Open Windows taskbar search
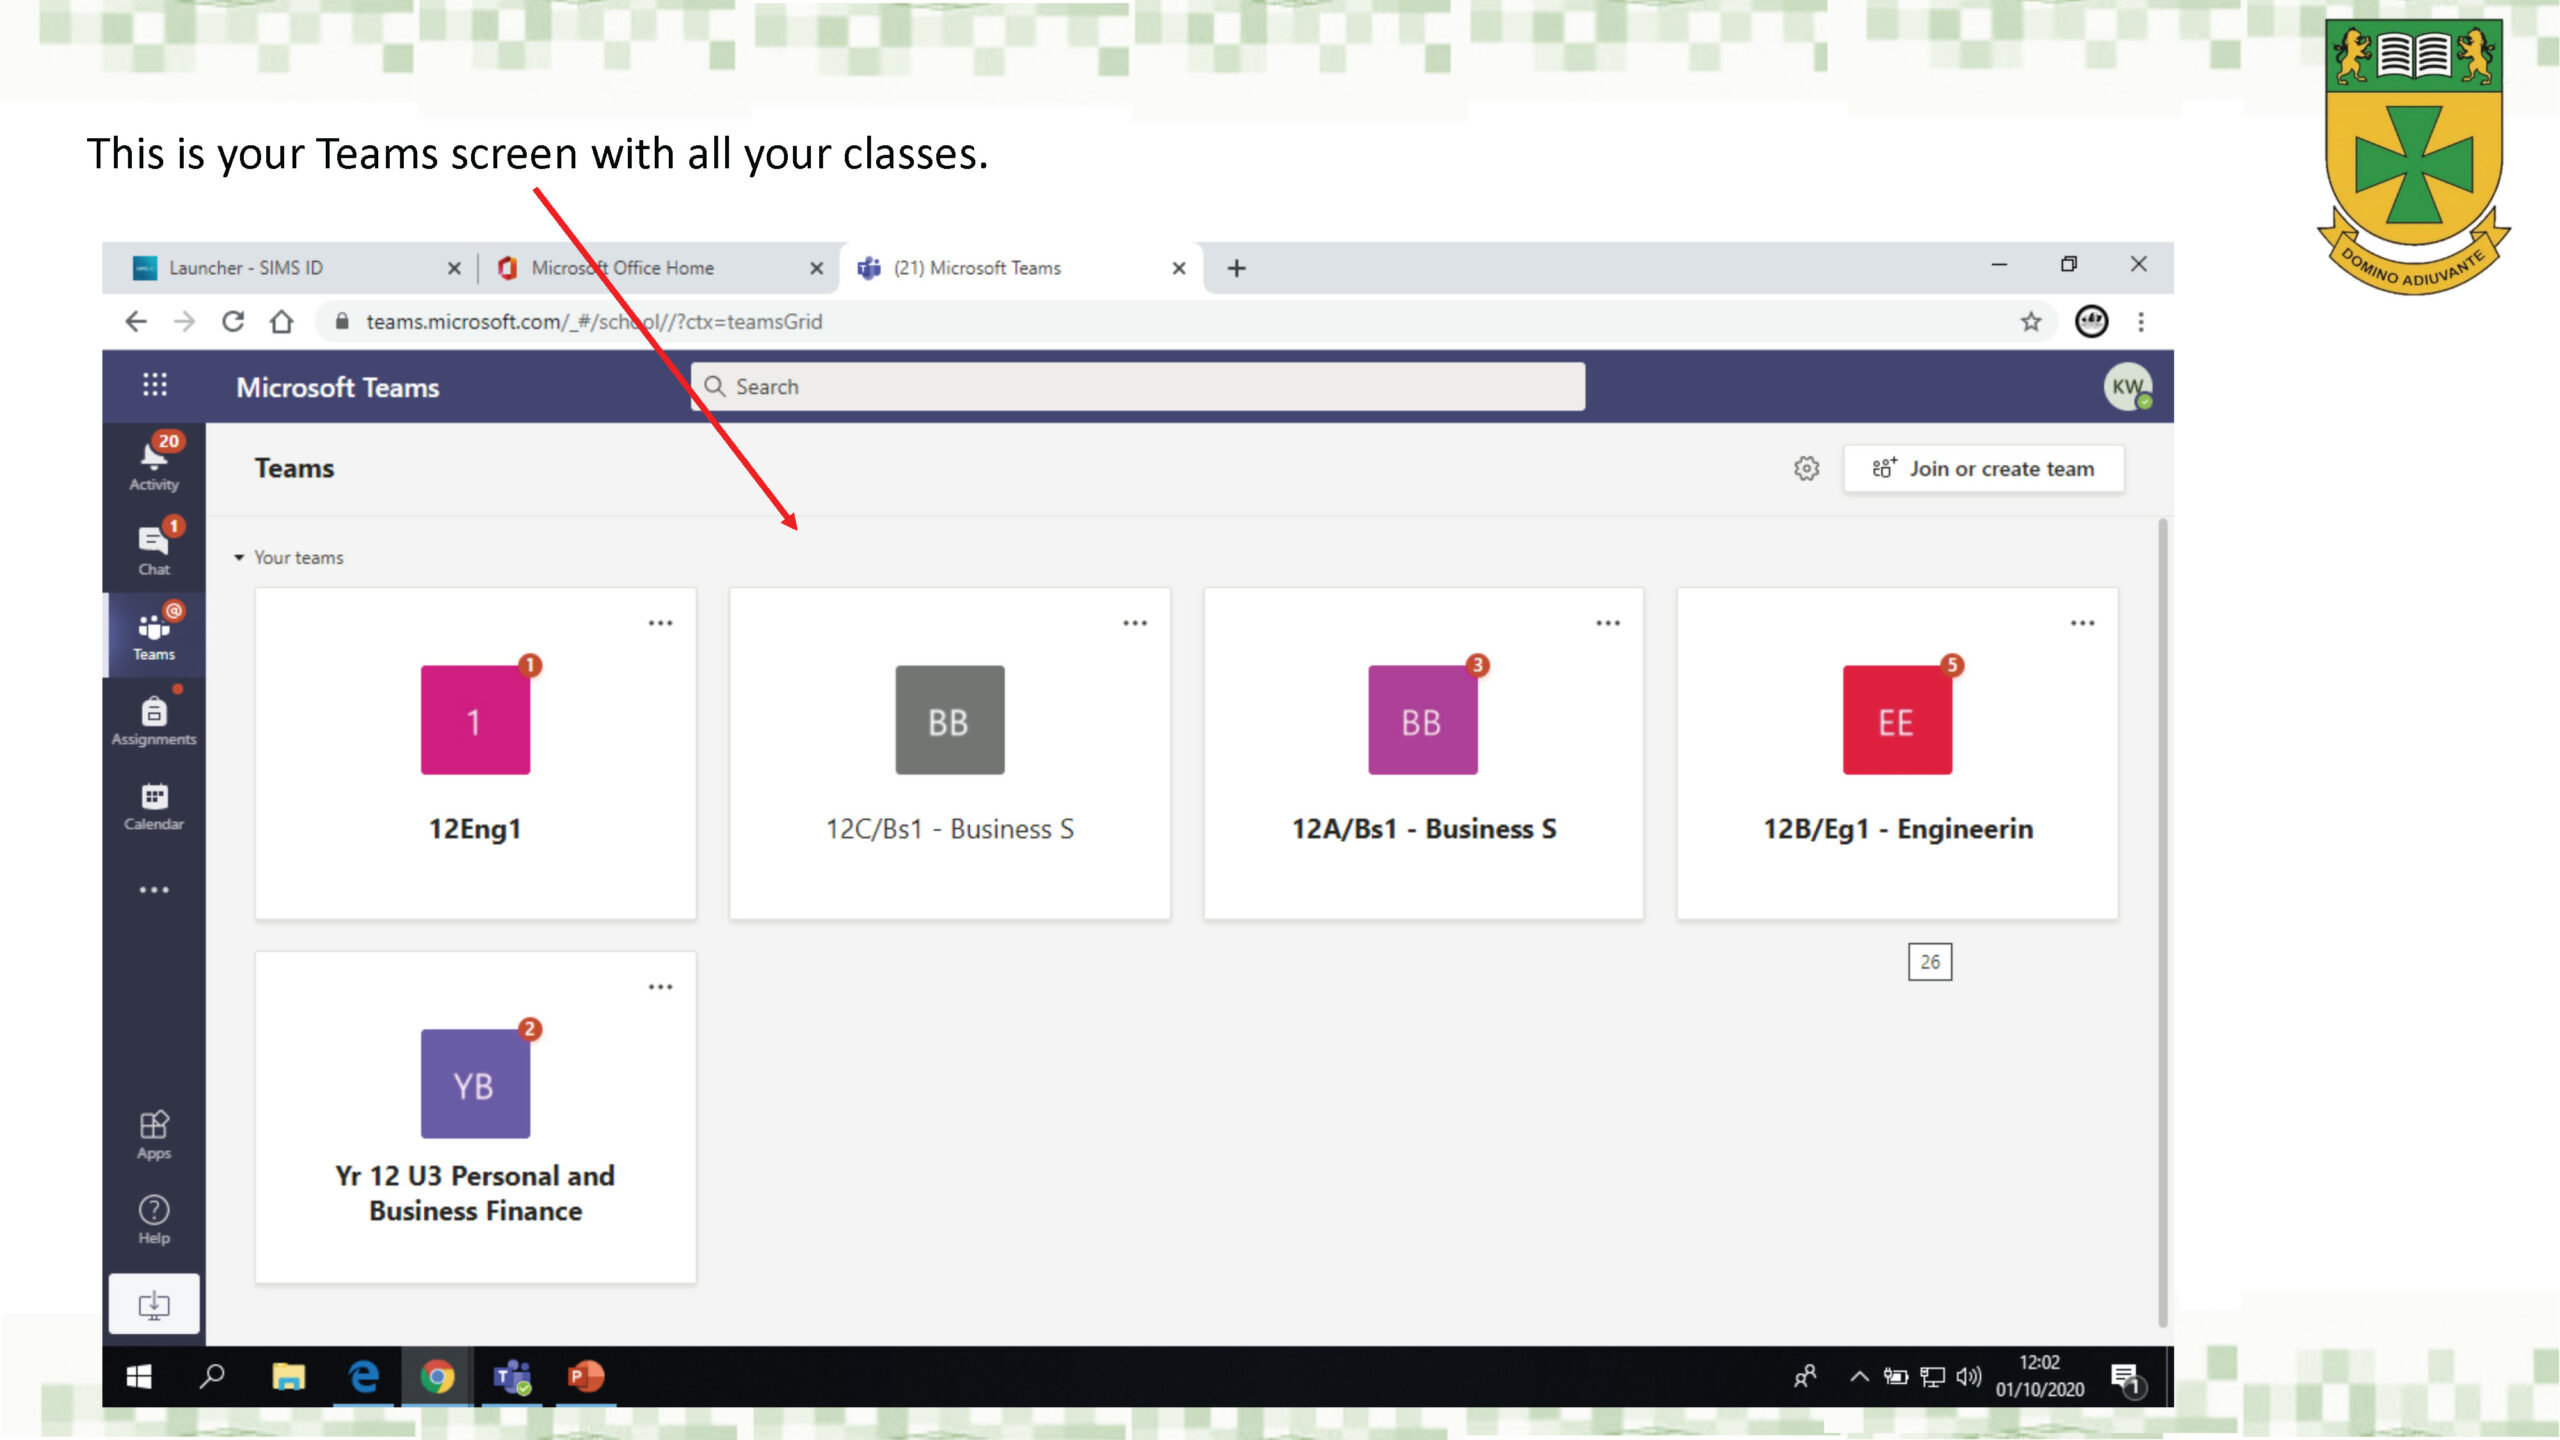 pyautogui.click(x=212, y=1377)
